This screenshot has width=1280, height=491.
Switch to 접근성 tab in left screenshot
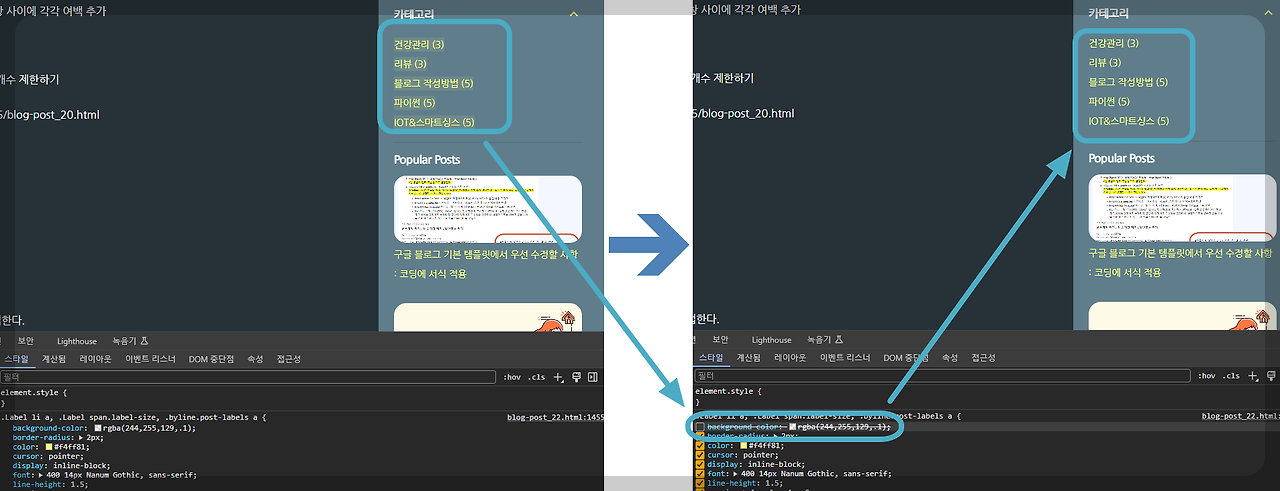click(x=288, y=359)
